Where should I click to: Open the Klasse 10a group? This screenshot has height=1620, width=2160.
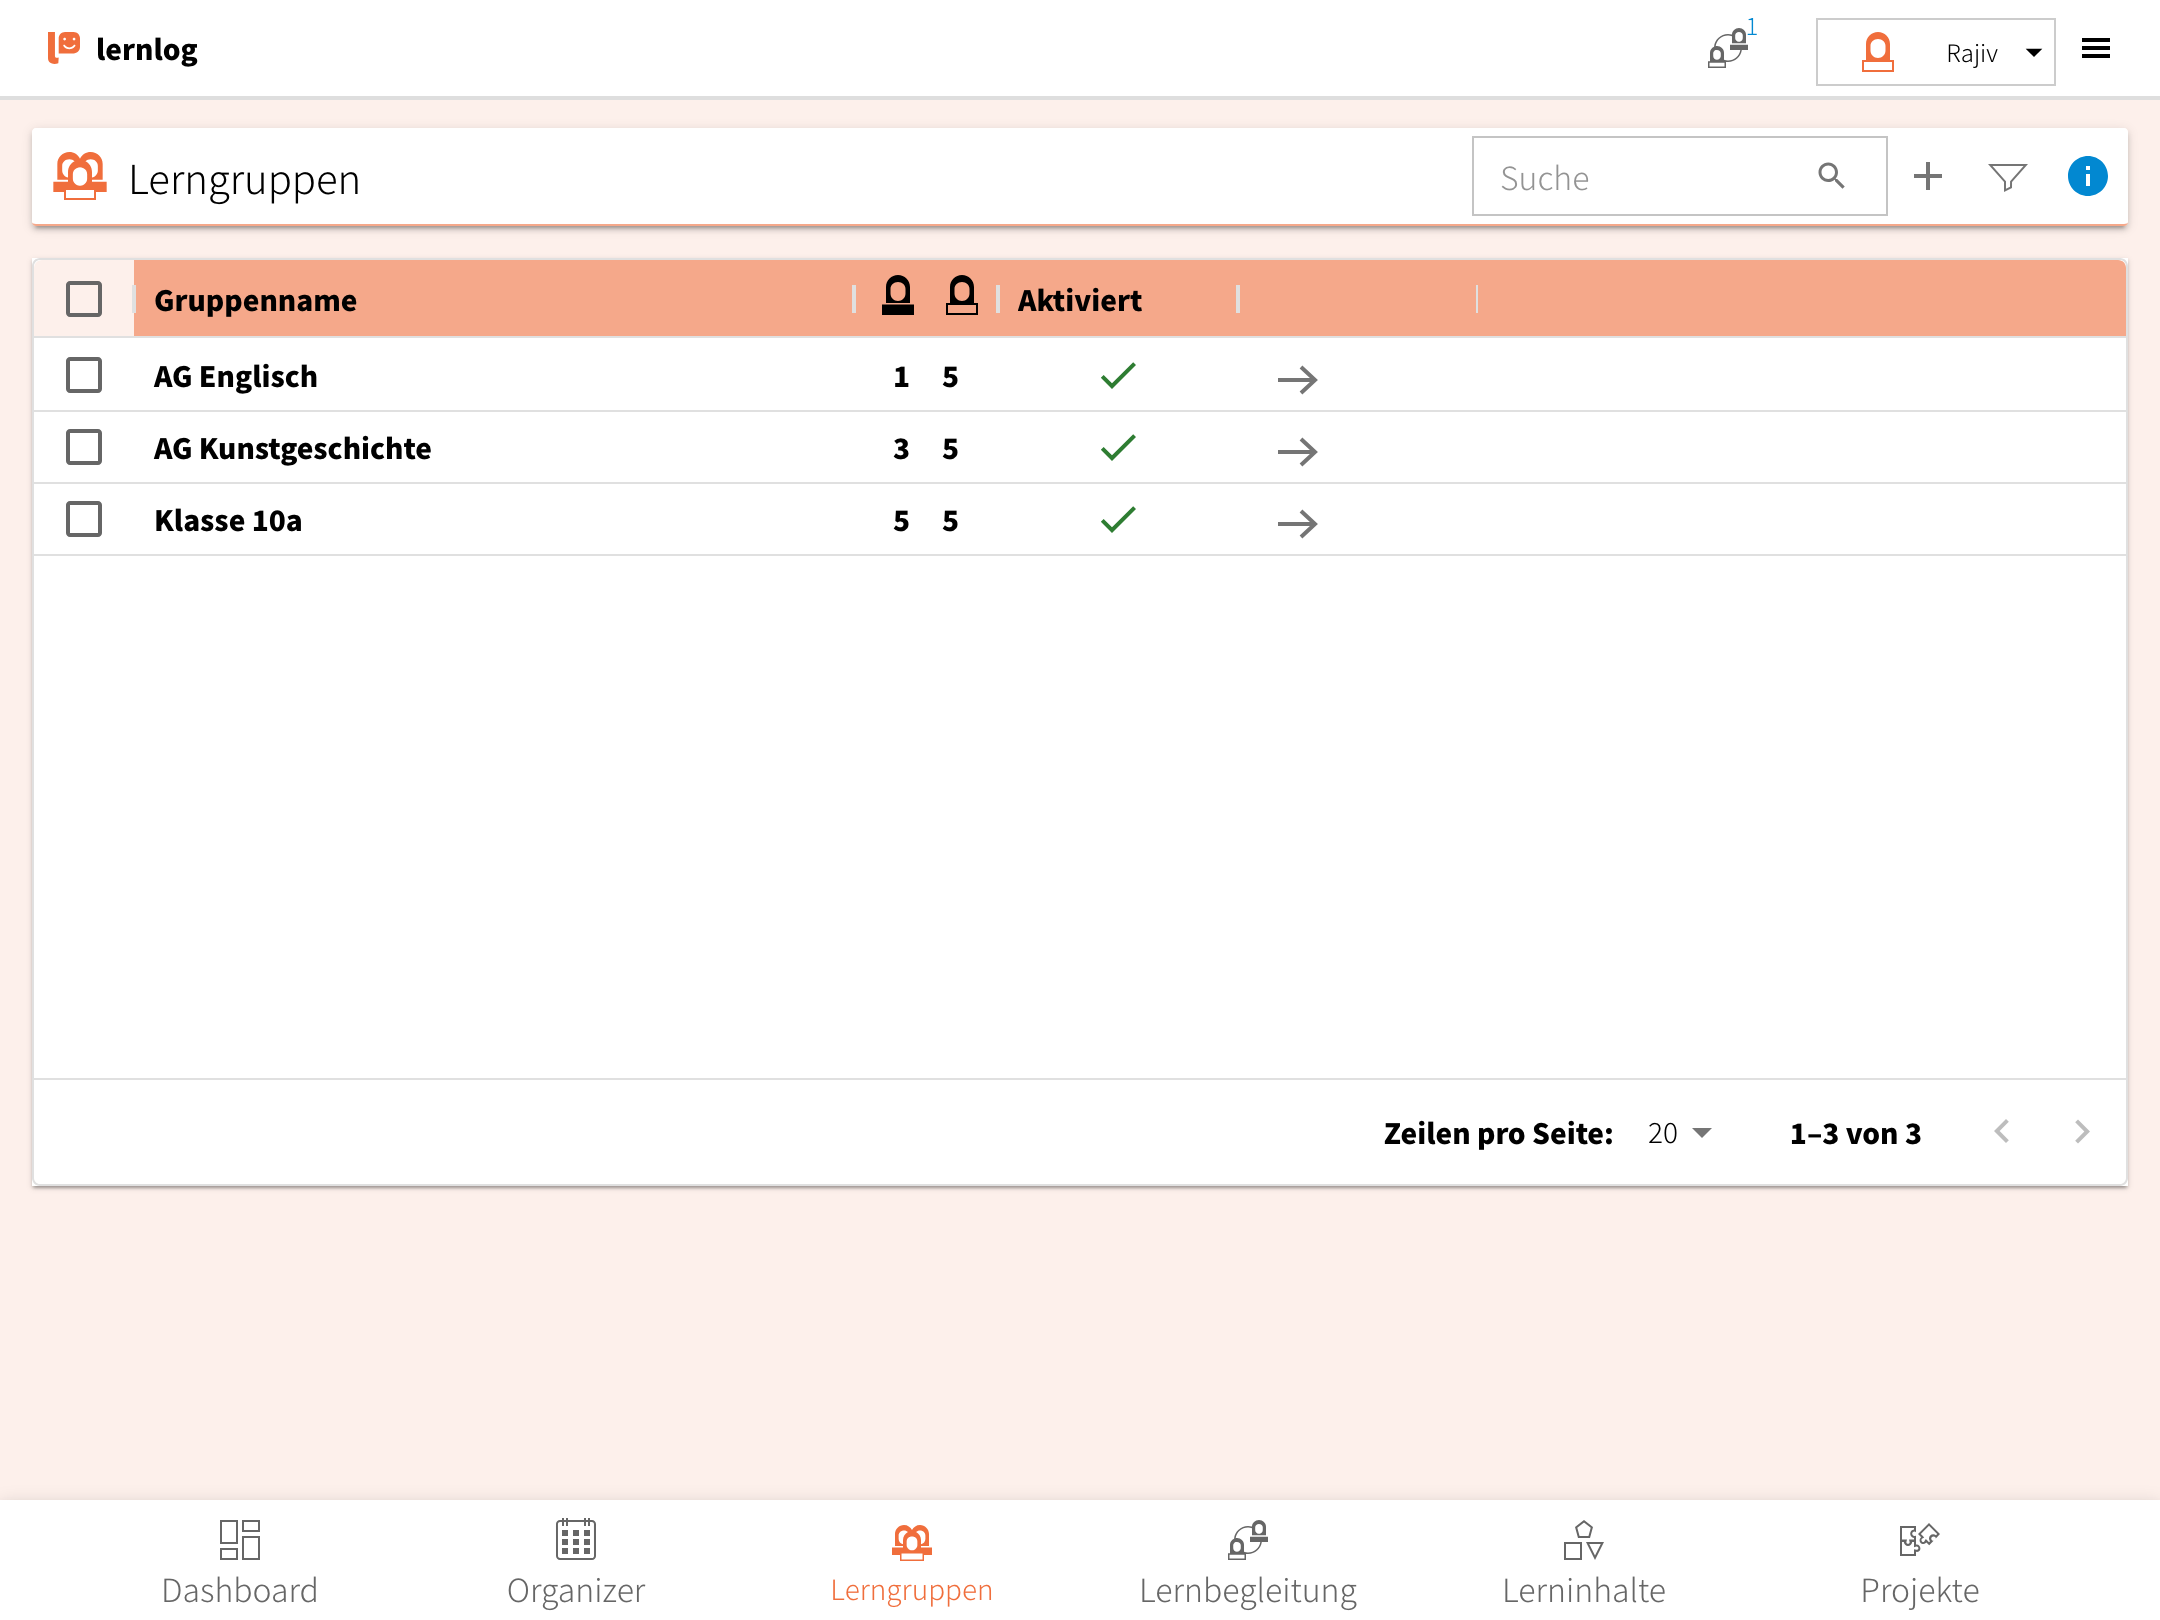tap(228, 521)
